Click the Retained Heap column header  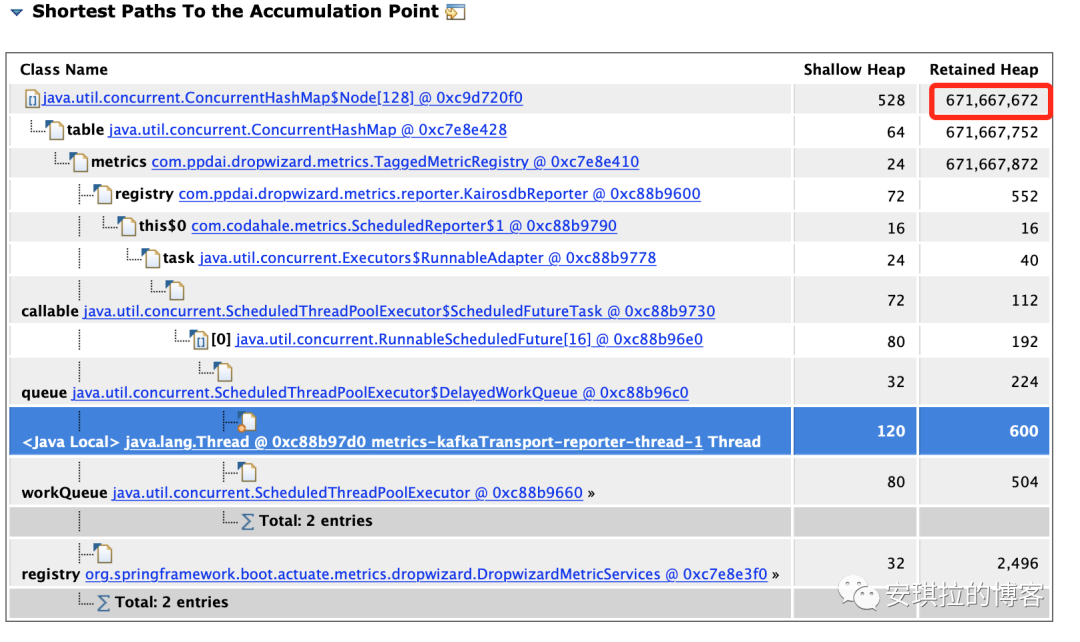pos(984,70)
